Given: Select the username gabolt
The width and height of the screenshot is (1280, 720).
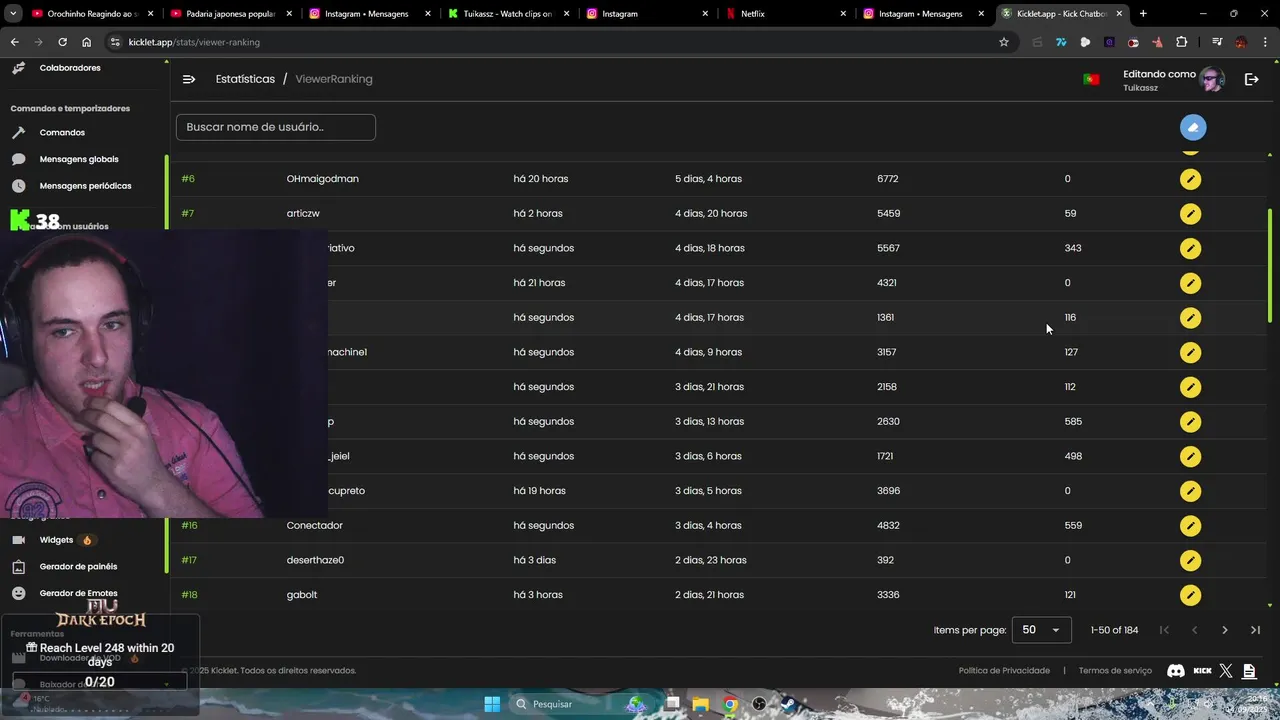Looking at the screenshot, I should tap(302, 595).
